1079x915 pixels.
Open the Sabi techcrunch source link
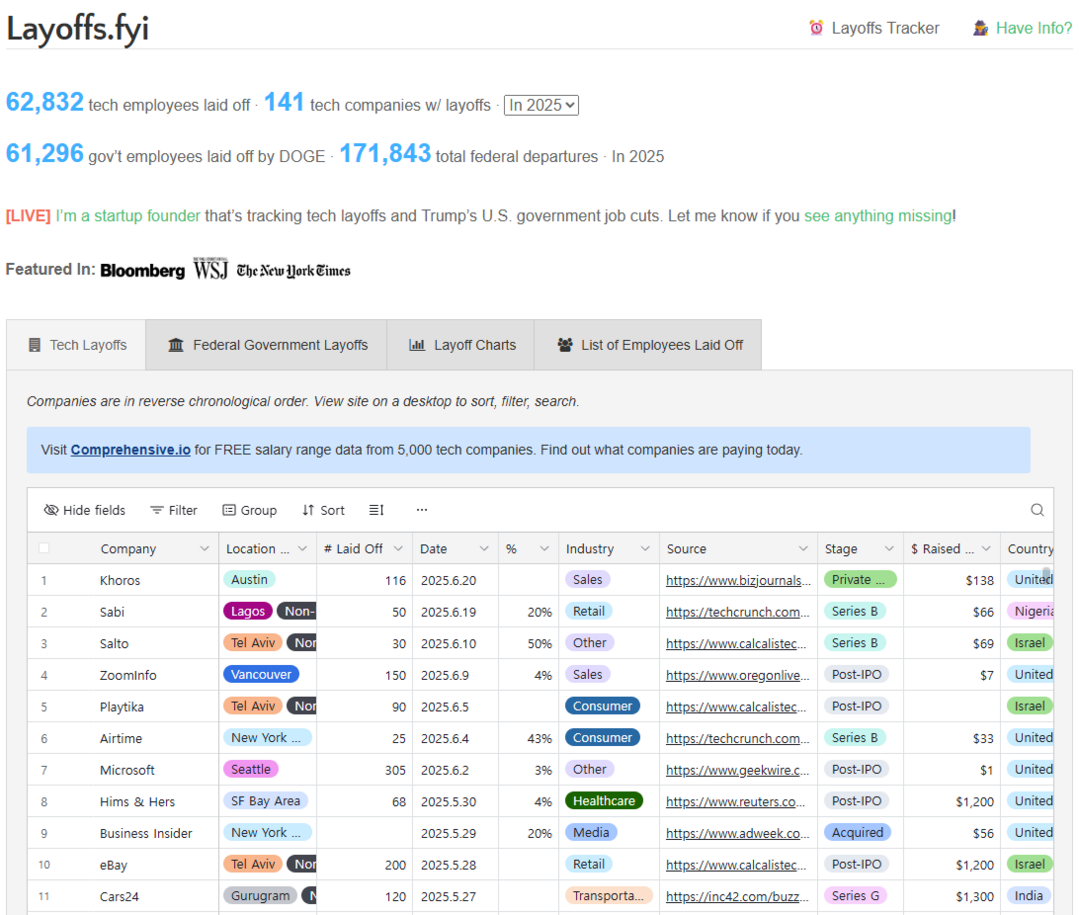pos(738,612)
